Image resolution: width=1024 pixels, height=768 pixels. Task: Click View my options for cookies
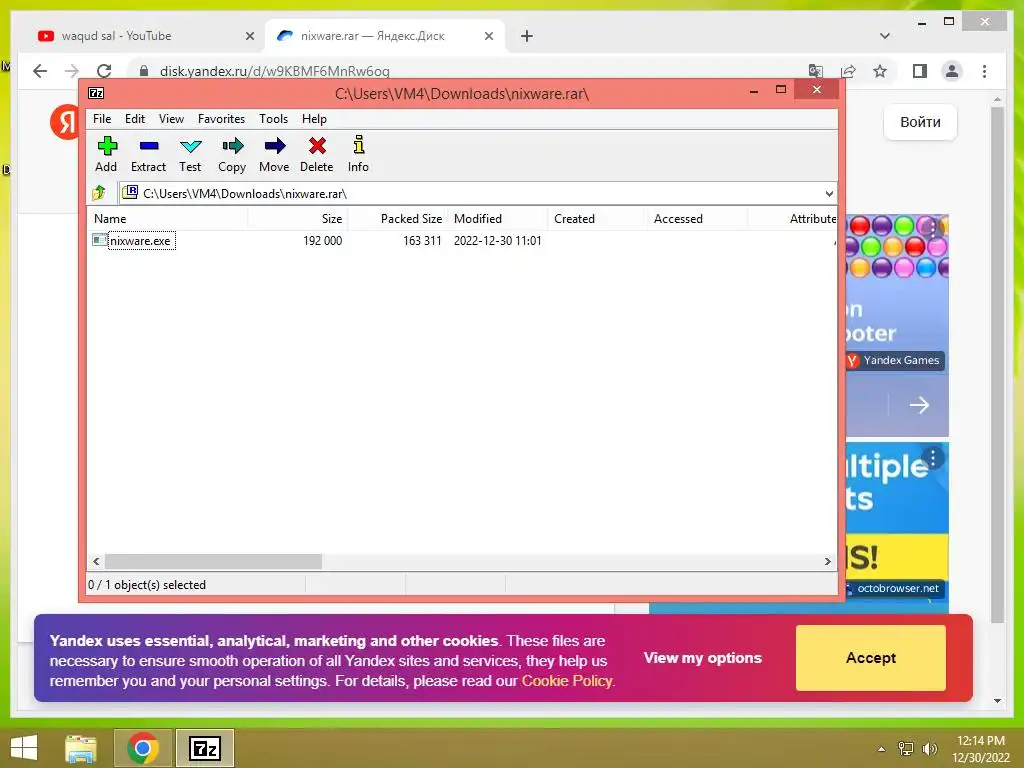(x=703, y=658)
